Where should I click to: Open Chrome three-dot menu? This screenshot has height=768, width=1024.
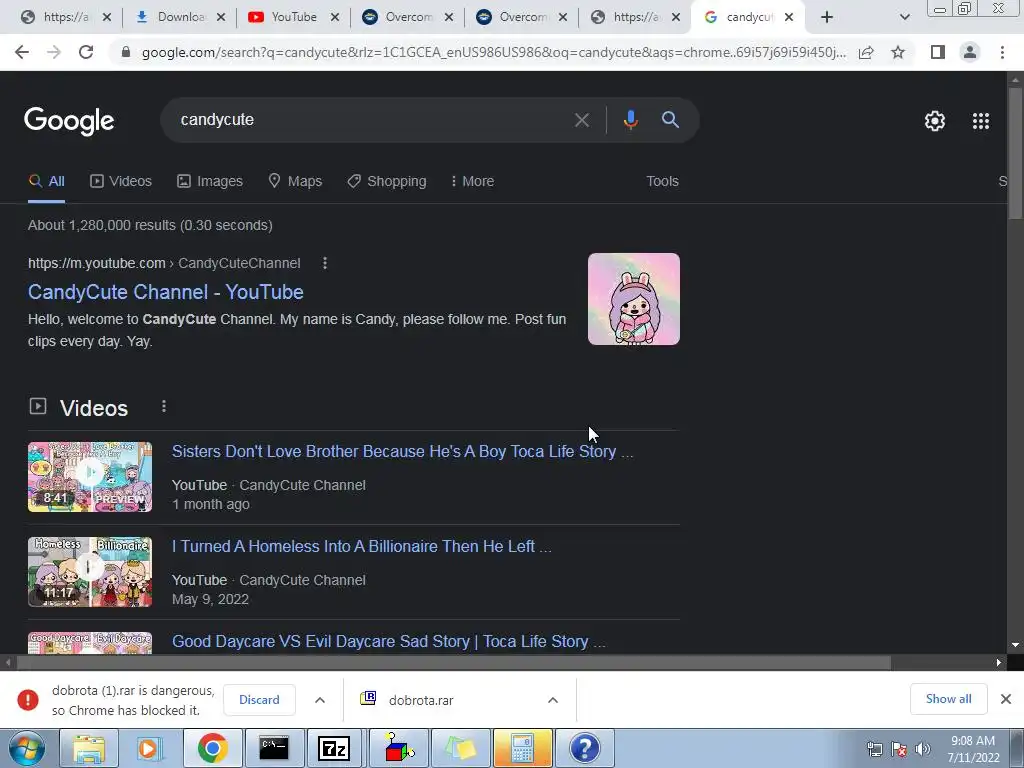1002,52
